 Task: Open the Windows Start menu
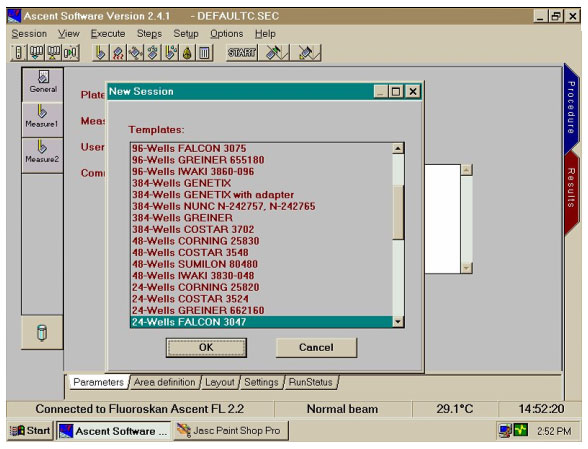tap(30, 431)
